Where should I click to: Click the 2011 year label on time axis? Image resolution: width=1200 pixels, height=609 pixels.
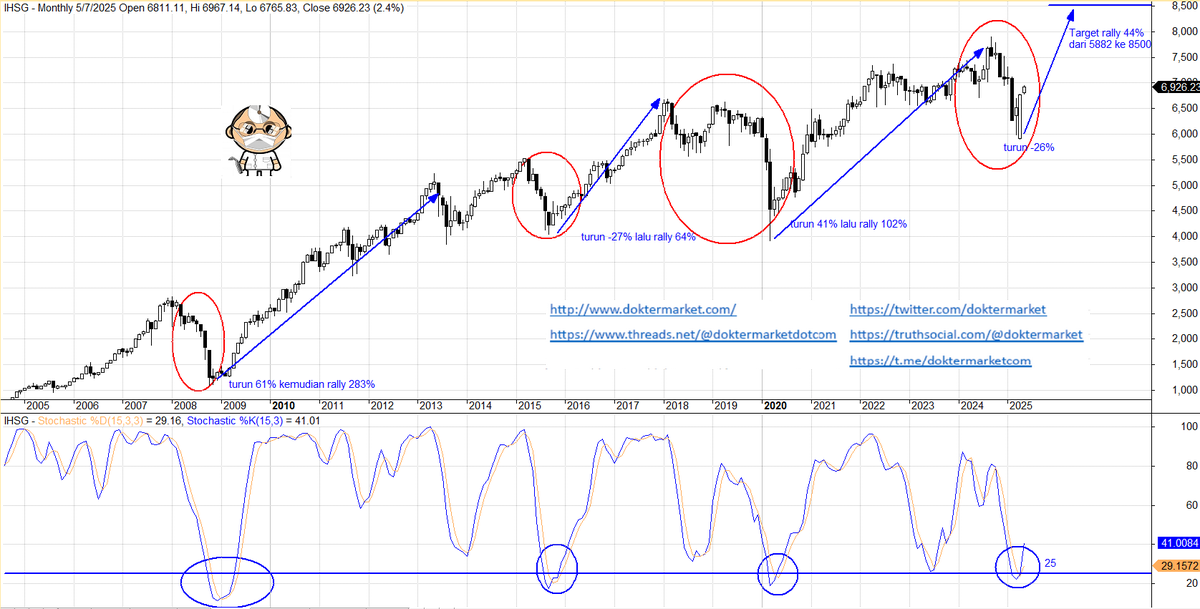(x=332, y=406)
